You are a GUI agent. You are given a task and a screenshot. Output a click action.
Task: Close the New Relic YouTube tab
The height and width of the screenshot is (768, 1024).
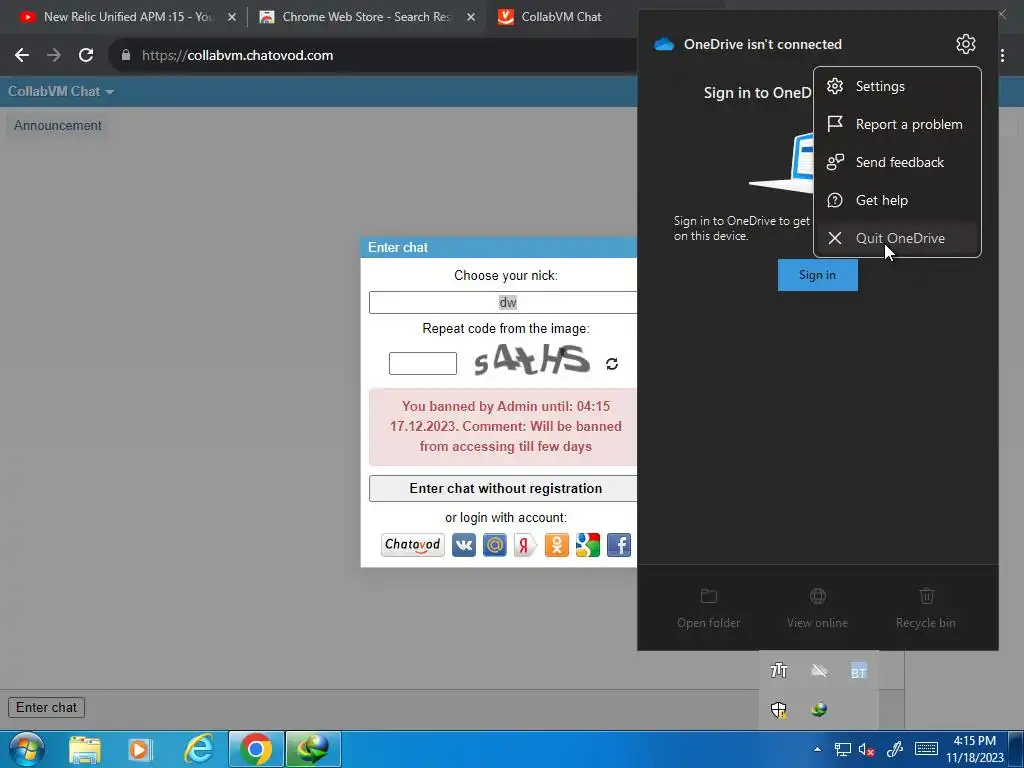[x=232, y=17]
